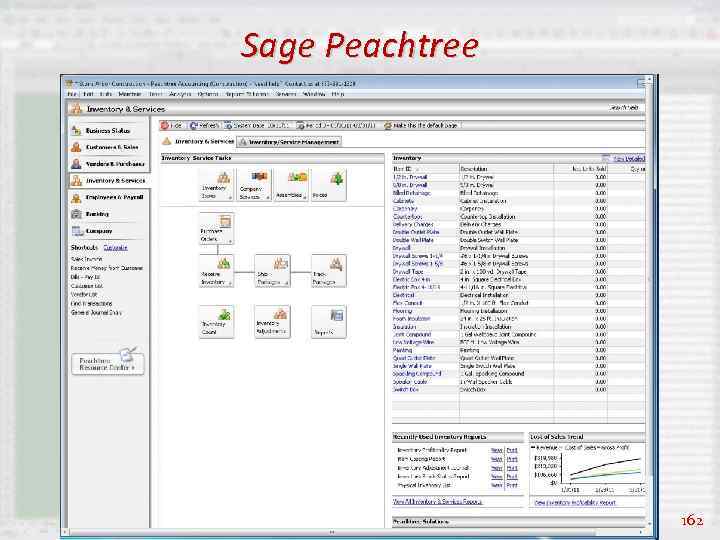Click the Assemblies task icon
Image resolution: width=720 pixels, height=540 pixels.
(291, 185)
